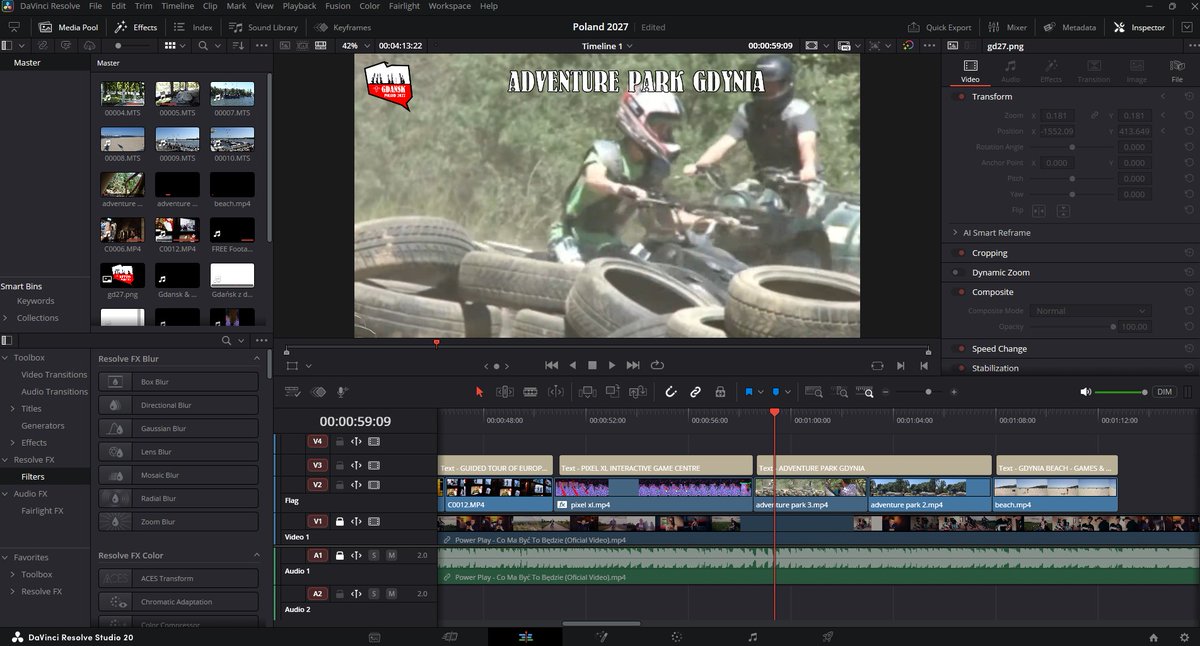Viewport: 1200px width, 646px height.
Task: Expand the Audio FX tree item
Action: pyautogui.click(x=7, y=493)
